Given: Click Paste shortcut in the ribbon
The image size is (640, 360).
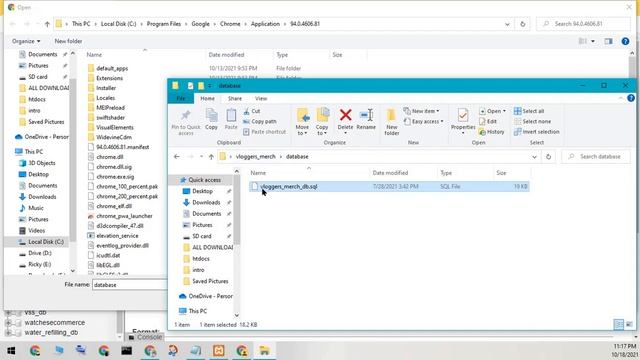Looking at the screenshot, I should point(264,132).
